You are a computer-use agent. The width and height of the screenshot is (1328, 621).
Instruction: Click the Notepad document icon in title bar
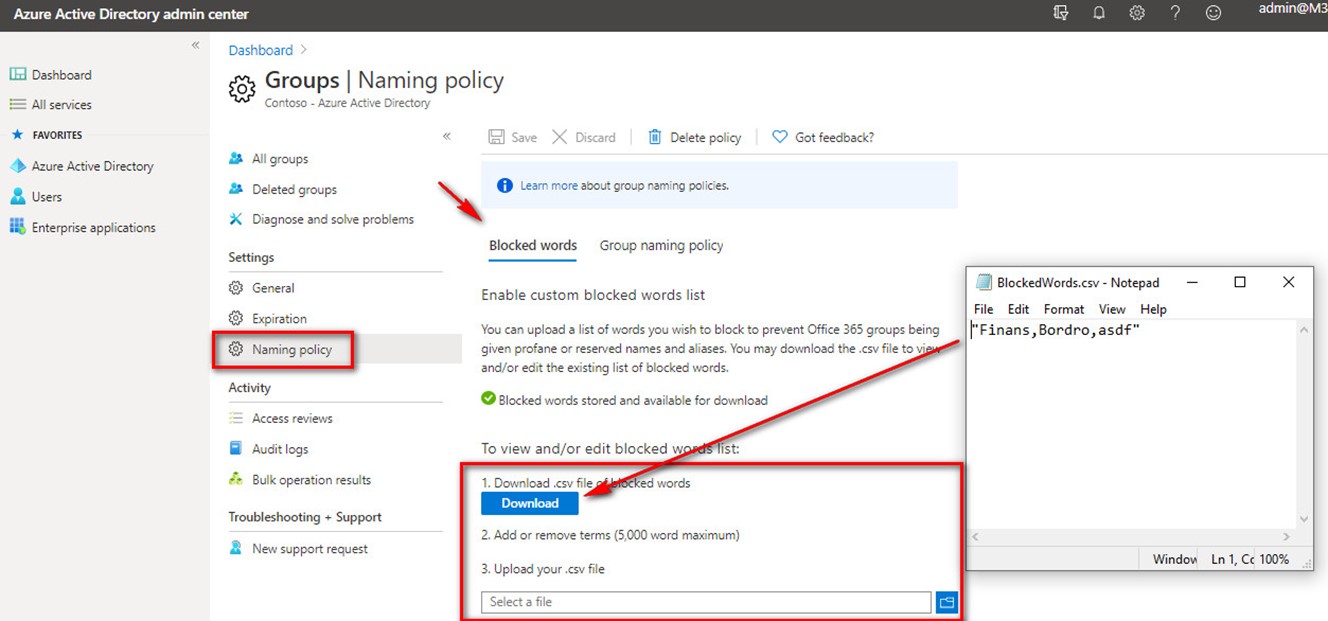[x=984, y=282]
